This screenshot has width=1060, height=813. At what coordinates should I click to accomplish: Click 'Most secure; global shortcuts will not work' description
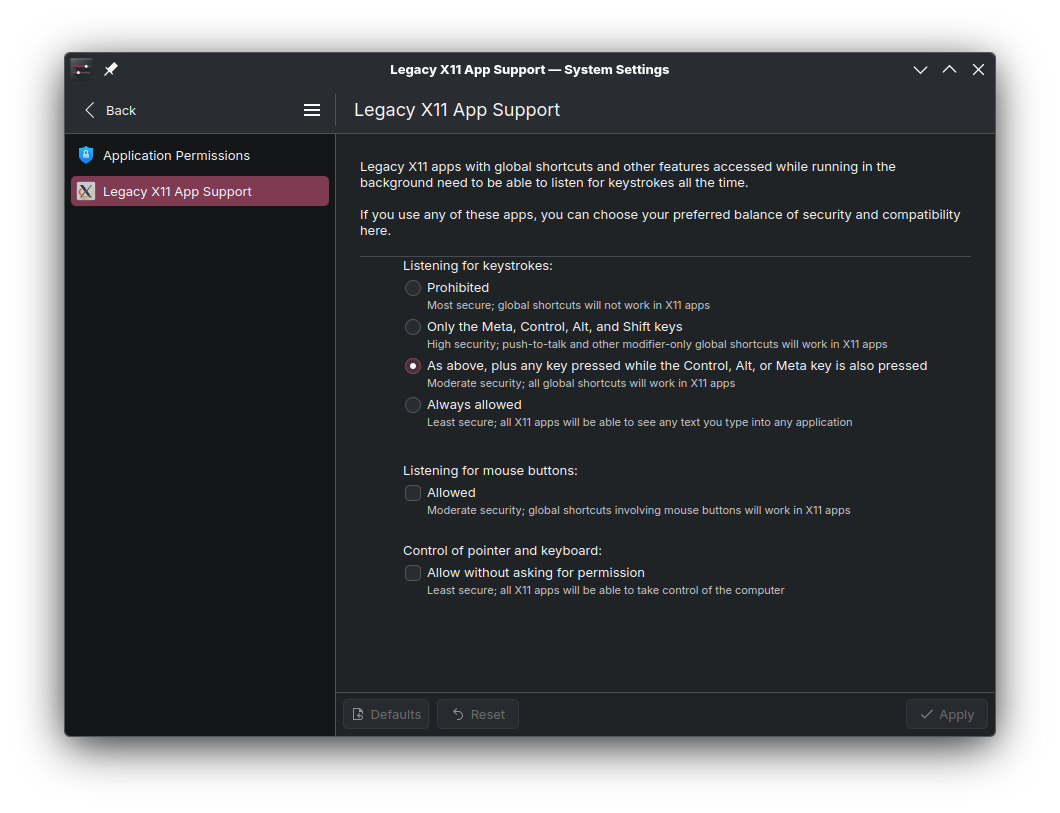(x=569, y=305)
